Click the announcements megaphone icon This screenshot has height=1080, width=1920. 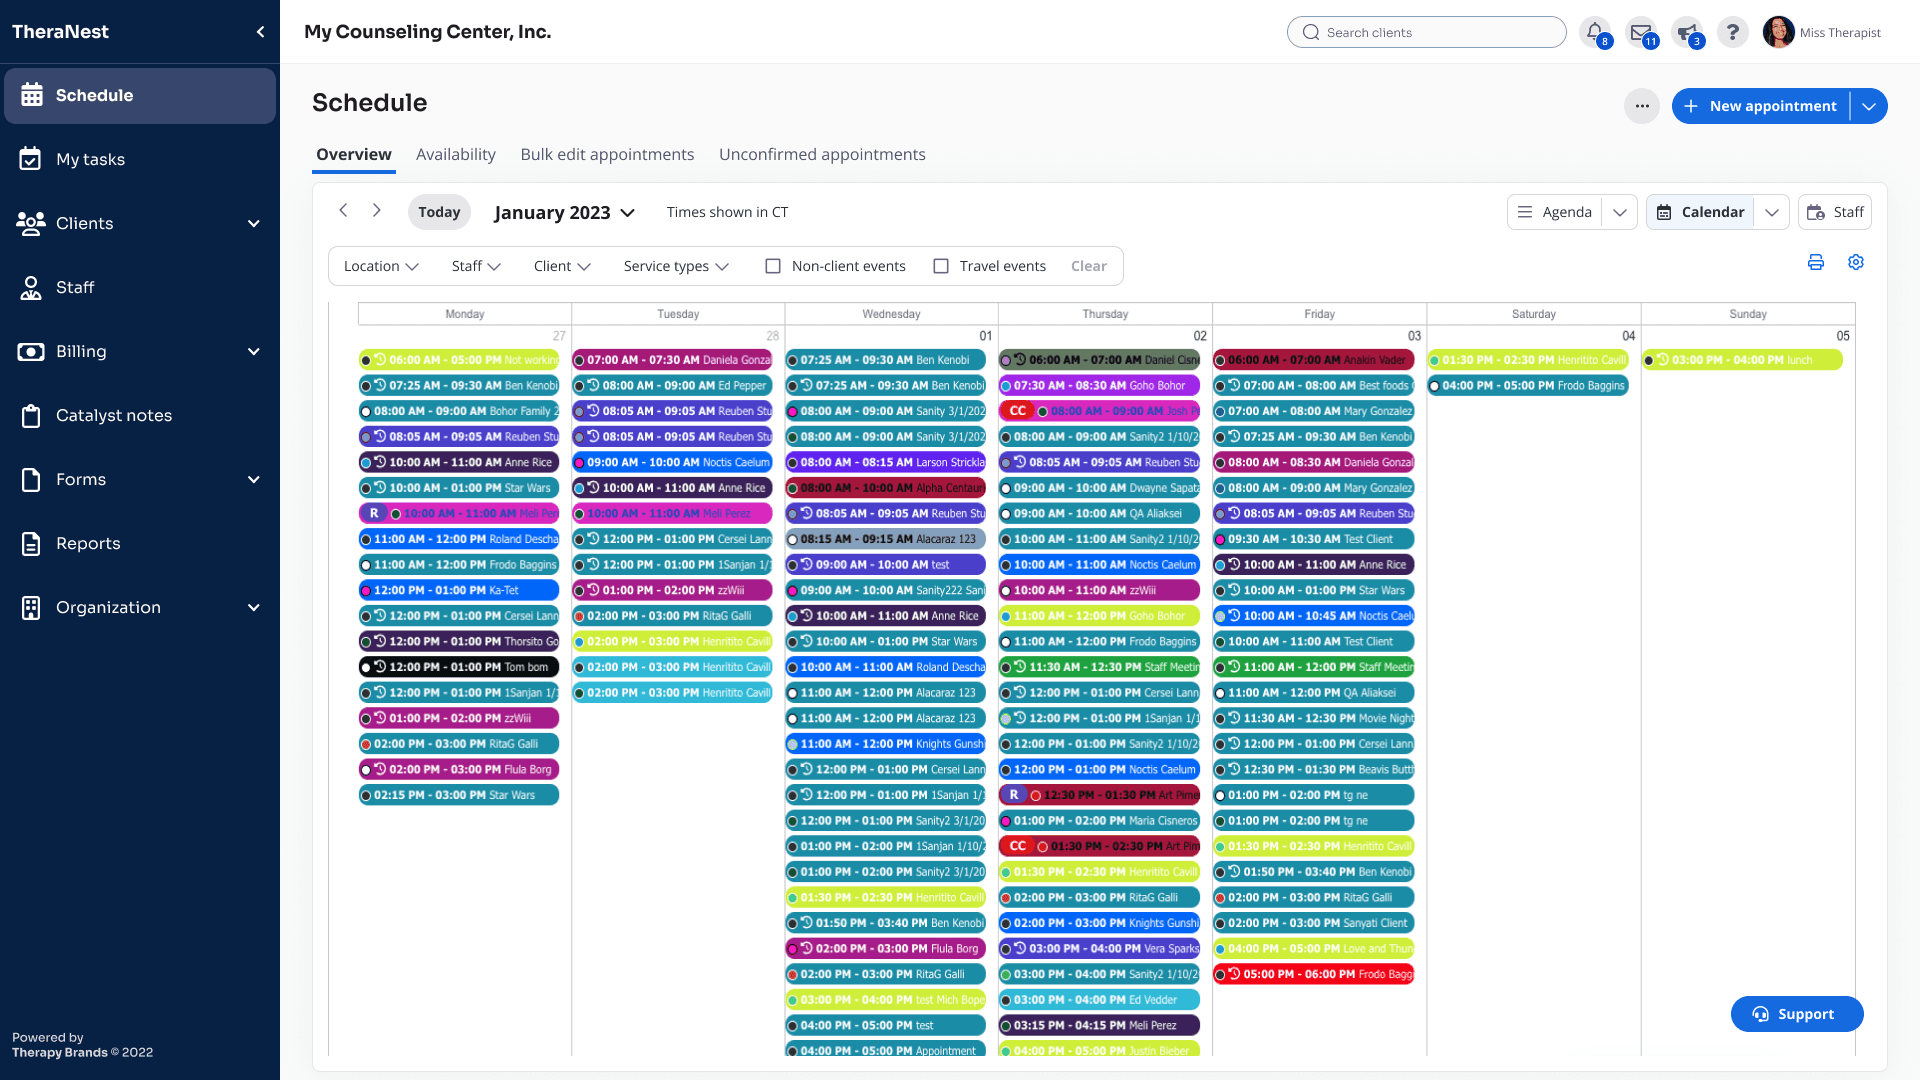click(1688, 32)
